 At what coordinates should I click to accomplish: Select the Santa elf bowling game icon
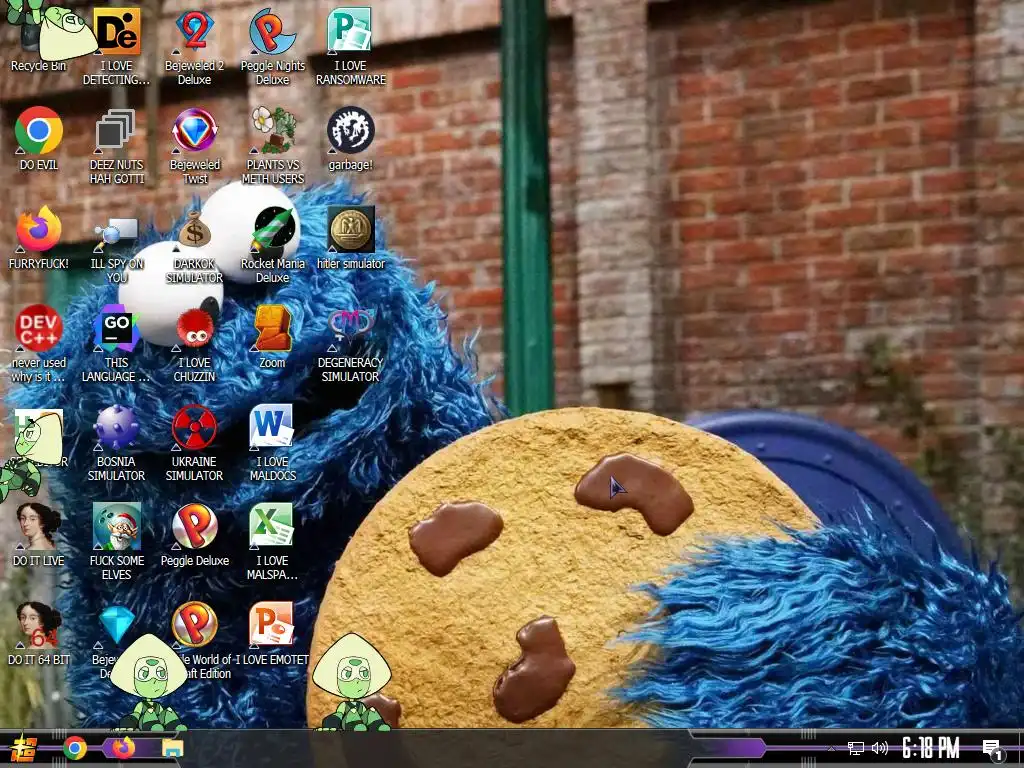[117, 542]
